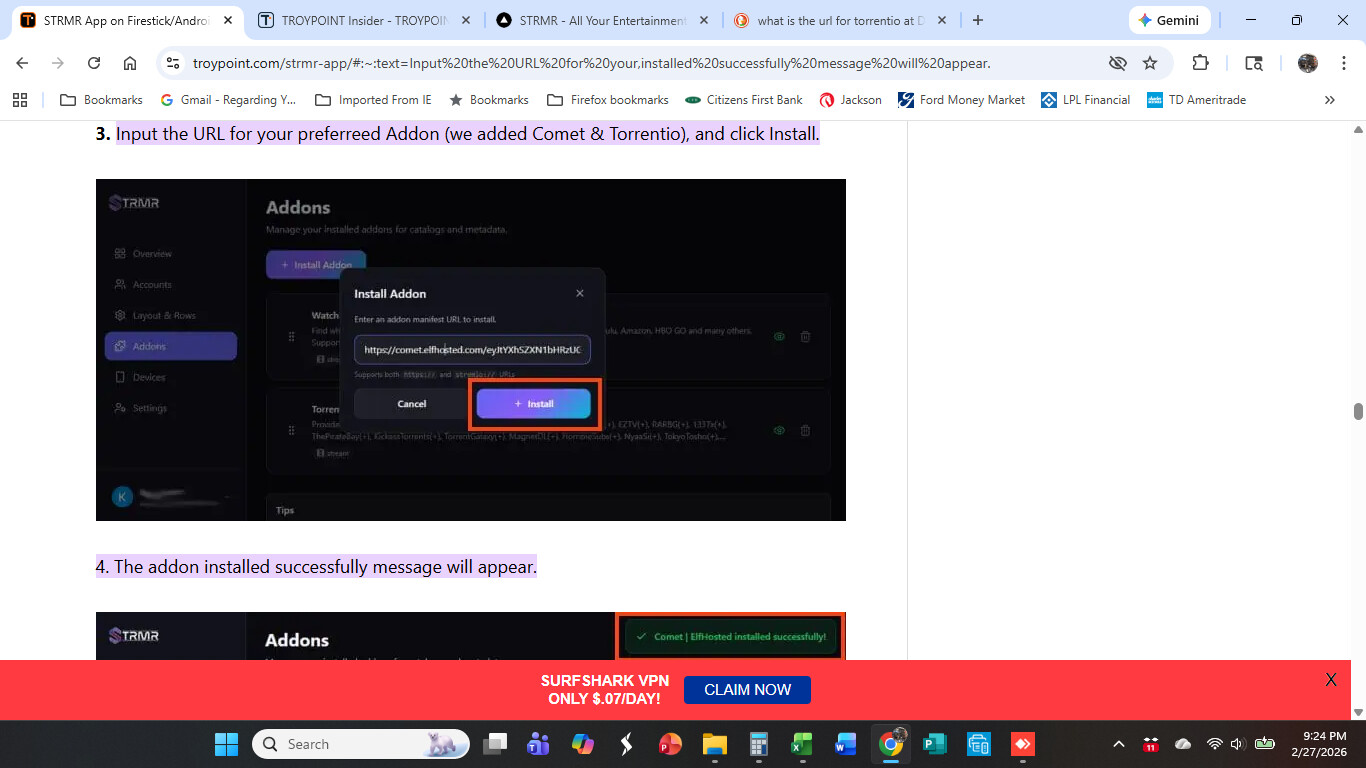Bookmark this page with the star icon
Viewport: 1366px width, 768px height.
1150,63
